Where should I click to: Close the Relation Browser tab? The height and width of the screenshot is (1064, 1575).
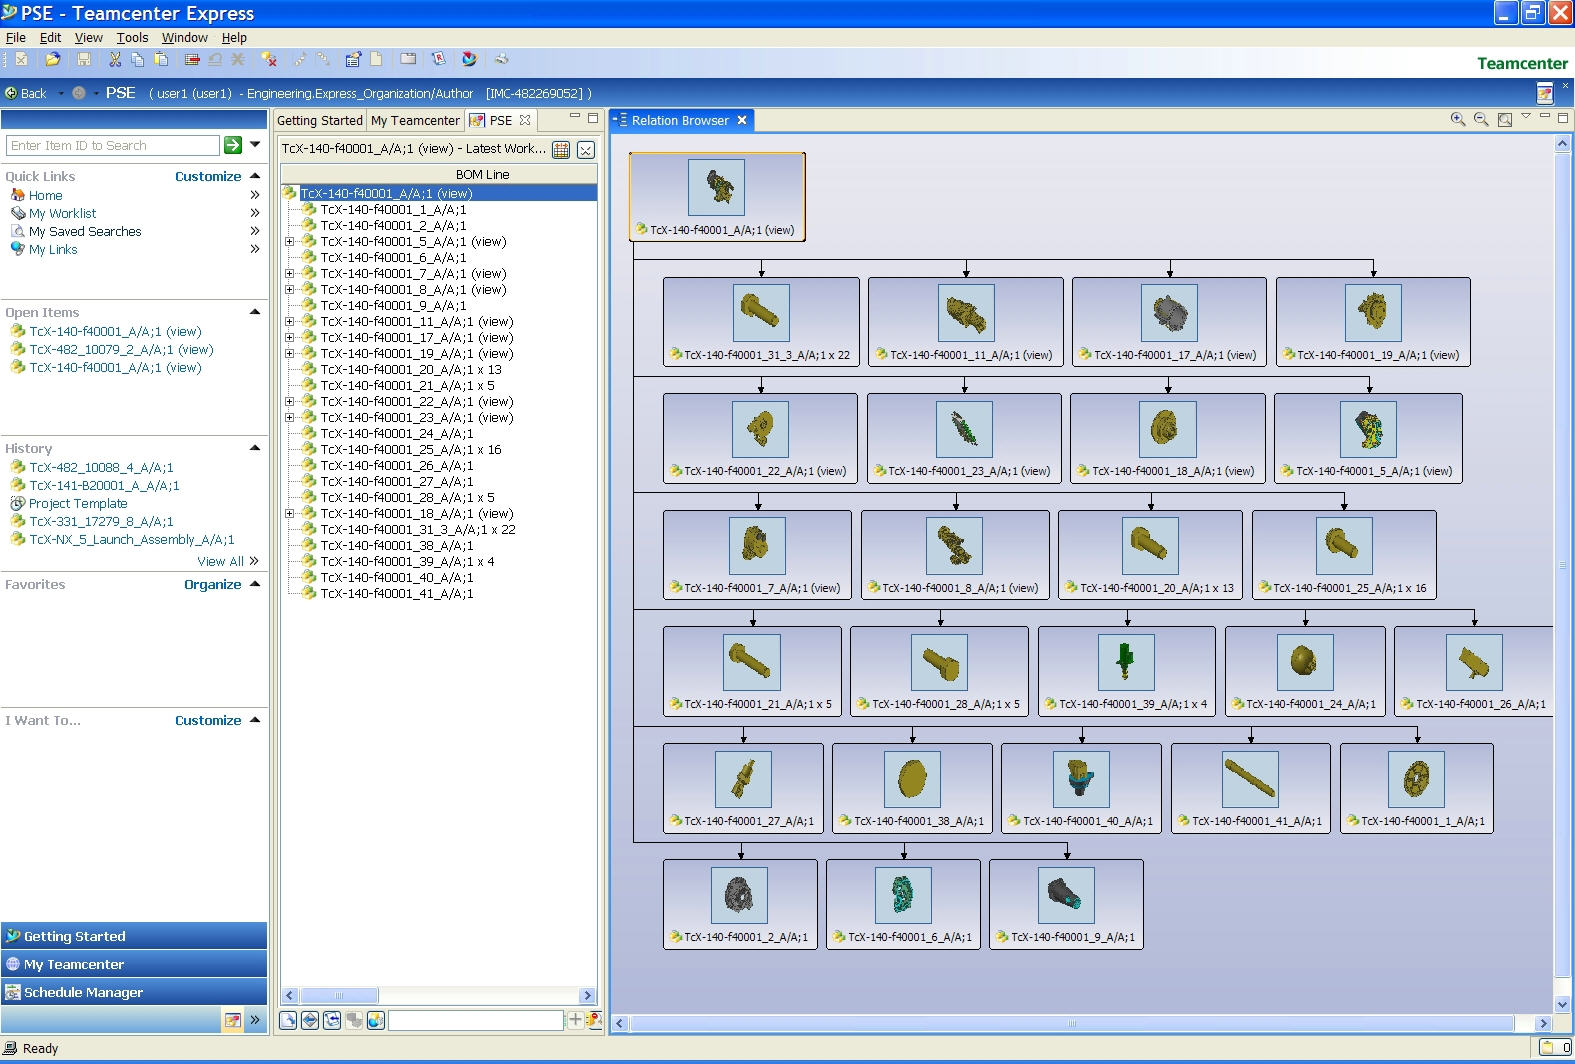pos(742,120)
